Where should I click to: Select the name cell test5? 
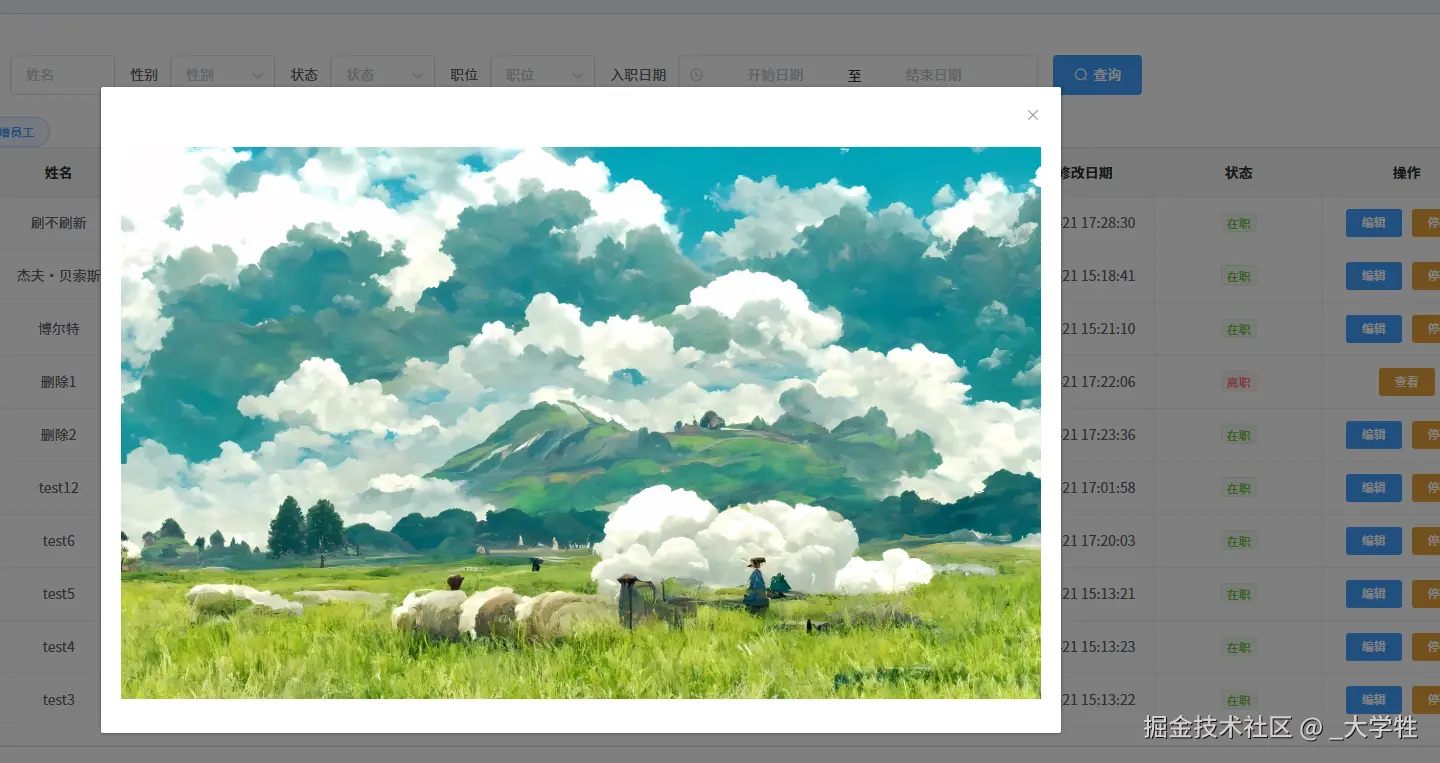tap(59, 594)
